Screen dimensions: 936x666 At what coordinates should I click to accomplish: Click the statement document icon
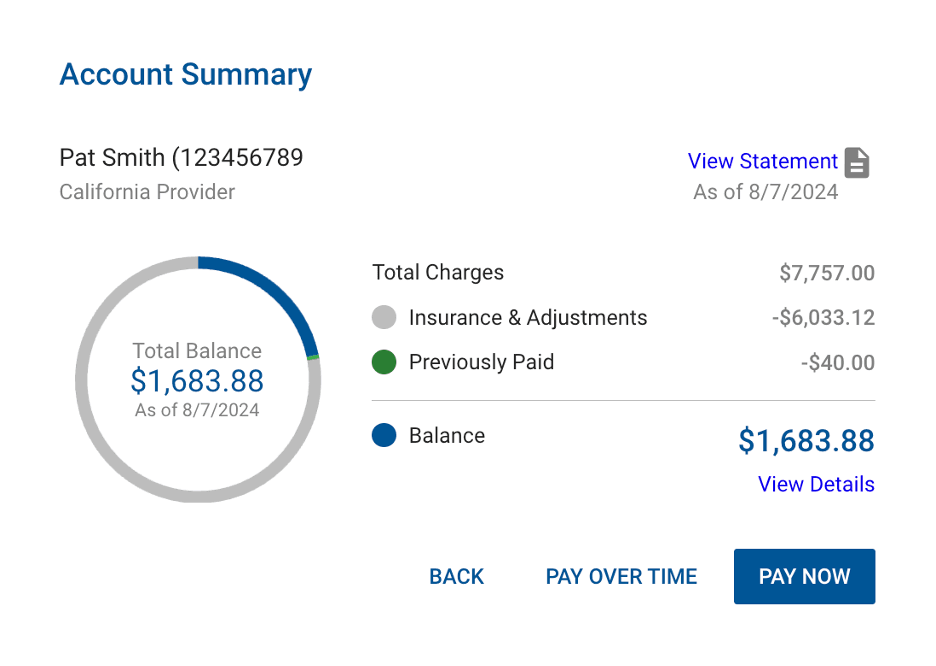[857, 162]
